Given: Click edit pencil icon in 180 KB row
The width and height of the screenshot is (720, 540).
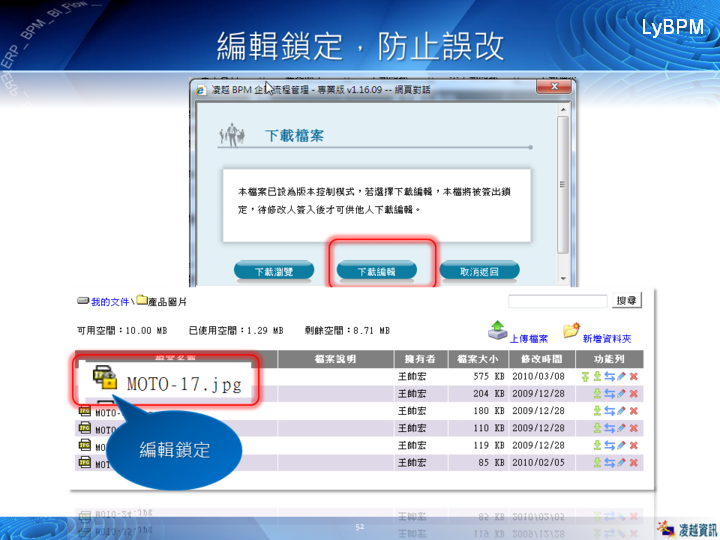Looking at the screenshot, I should [621, 411].
